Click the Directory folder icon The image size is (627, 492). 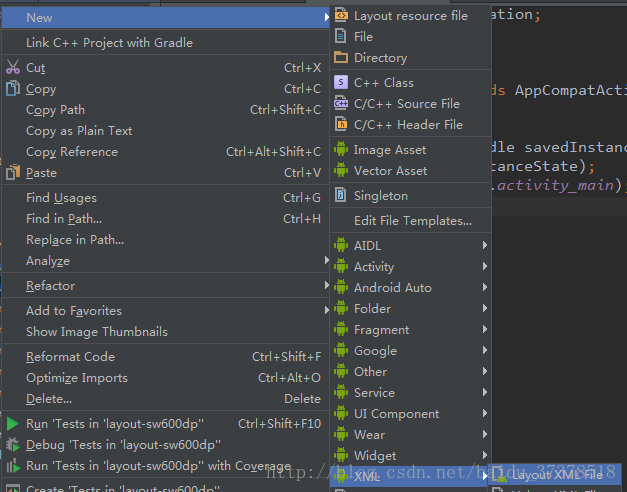pyautogui.click(x=341, y=57)
